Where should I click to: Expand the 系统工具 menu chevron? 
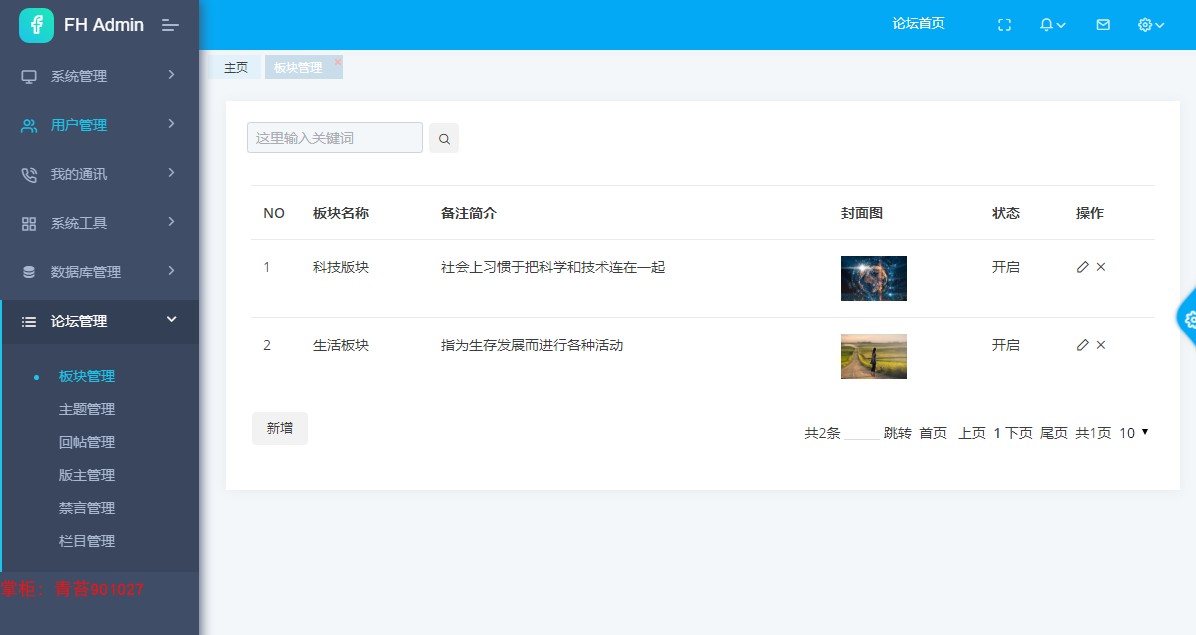coord(172,222)
